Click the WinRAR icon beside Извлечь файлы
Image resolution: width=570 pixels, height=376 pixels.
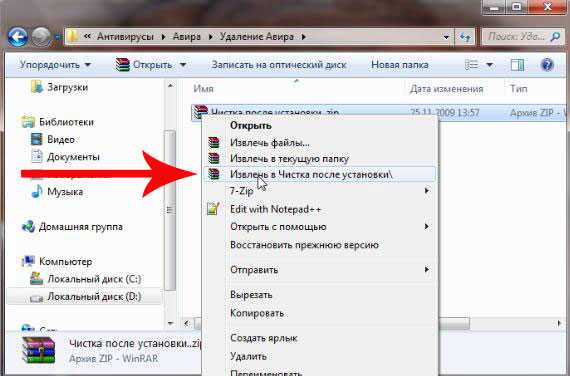tap(214, 142)
